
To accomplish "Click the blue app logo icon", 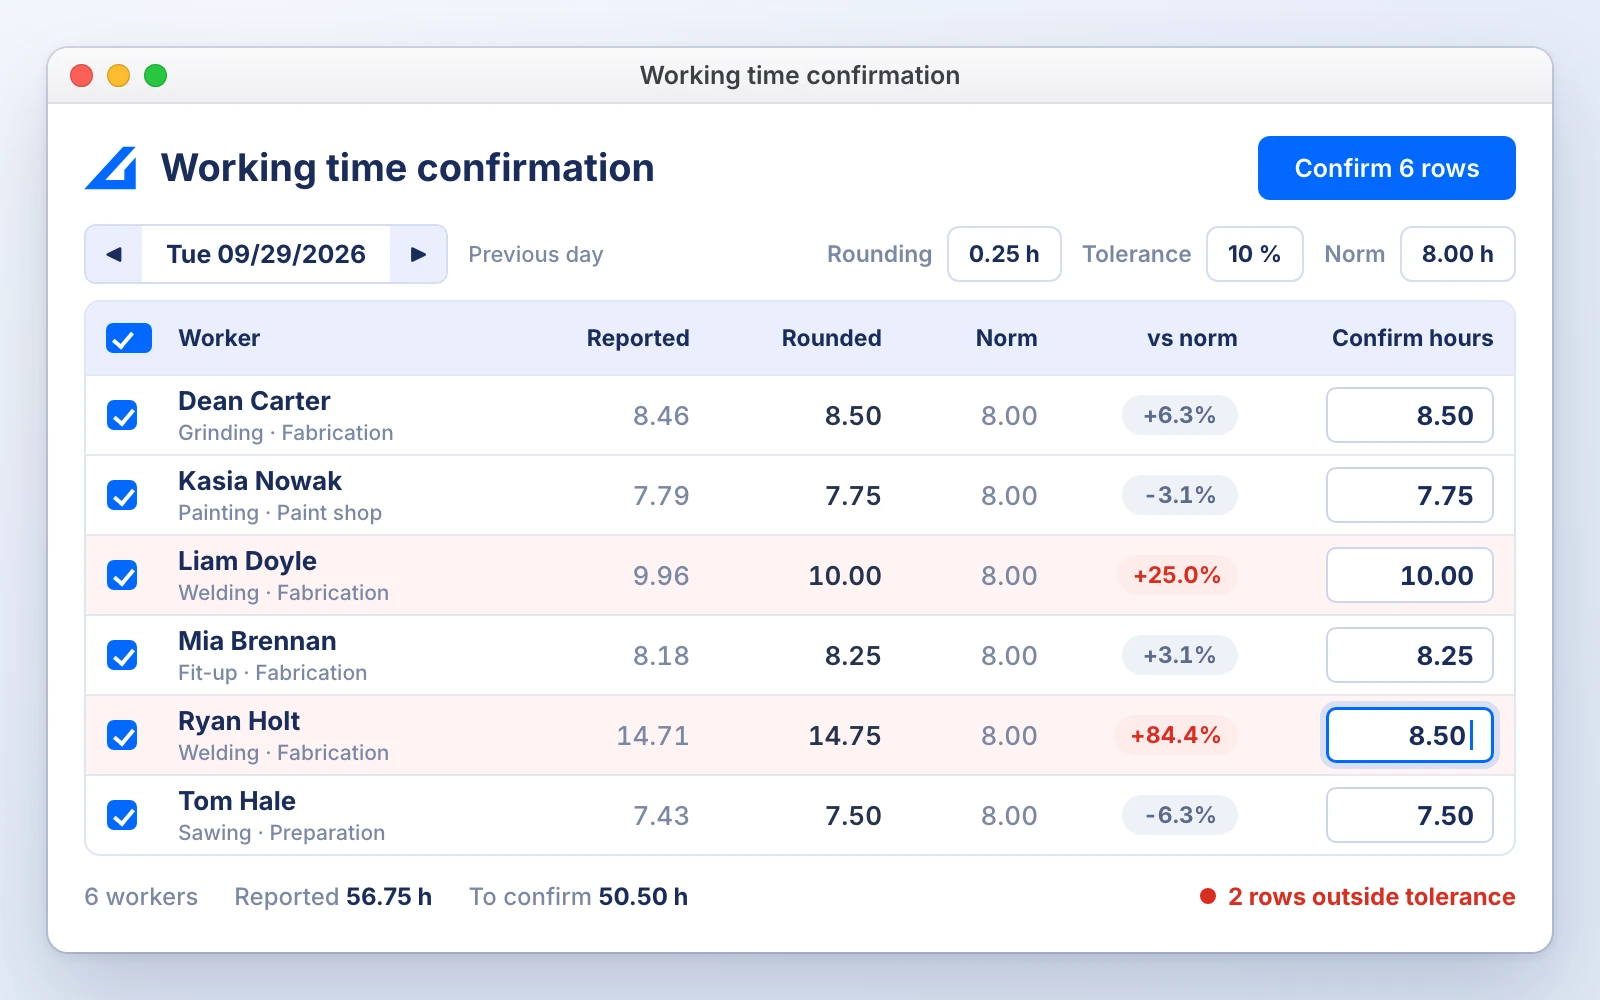I will click(111, 168).
